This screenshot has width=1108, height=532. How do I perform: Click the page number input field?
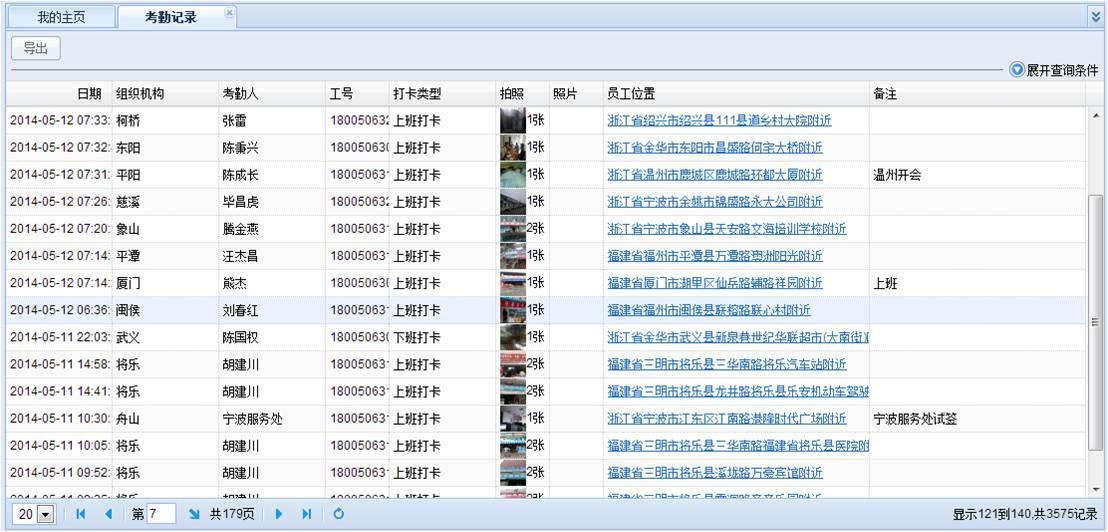[x=160, y=514]
